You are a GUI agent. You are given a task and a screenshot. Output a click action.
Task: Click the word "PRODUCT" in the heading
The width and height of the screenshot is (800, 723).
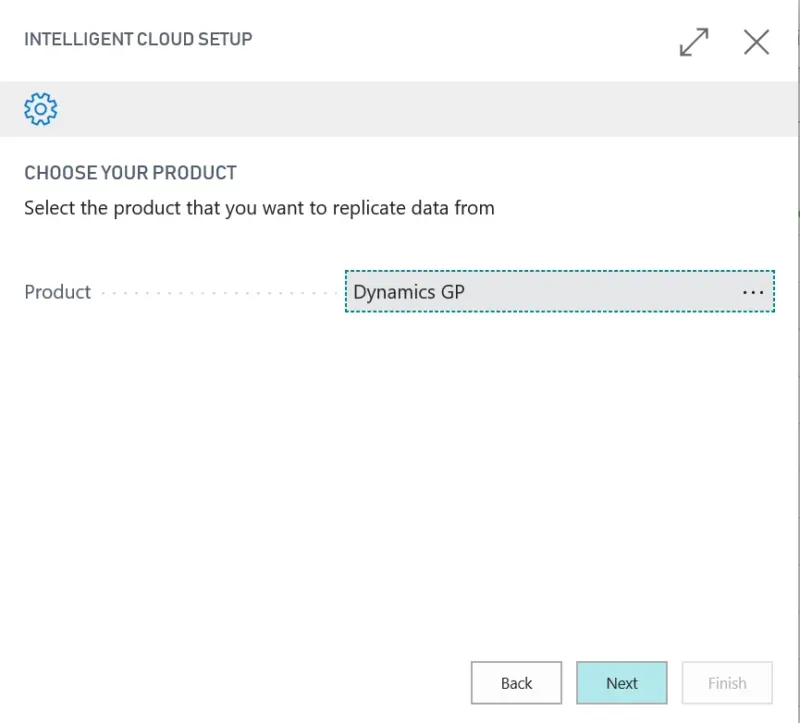tap(194, 173)
